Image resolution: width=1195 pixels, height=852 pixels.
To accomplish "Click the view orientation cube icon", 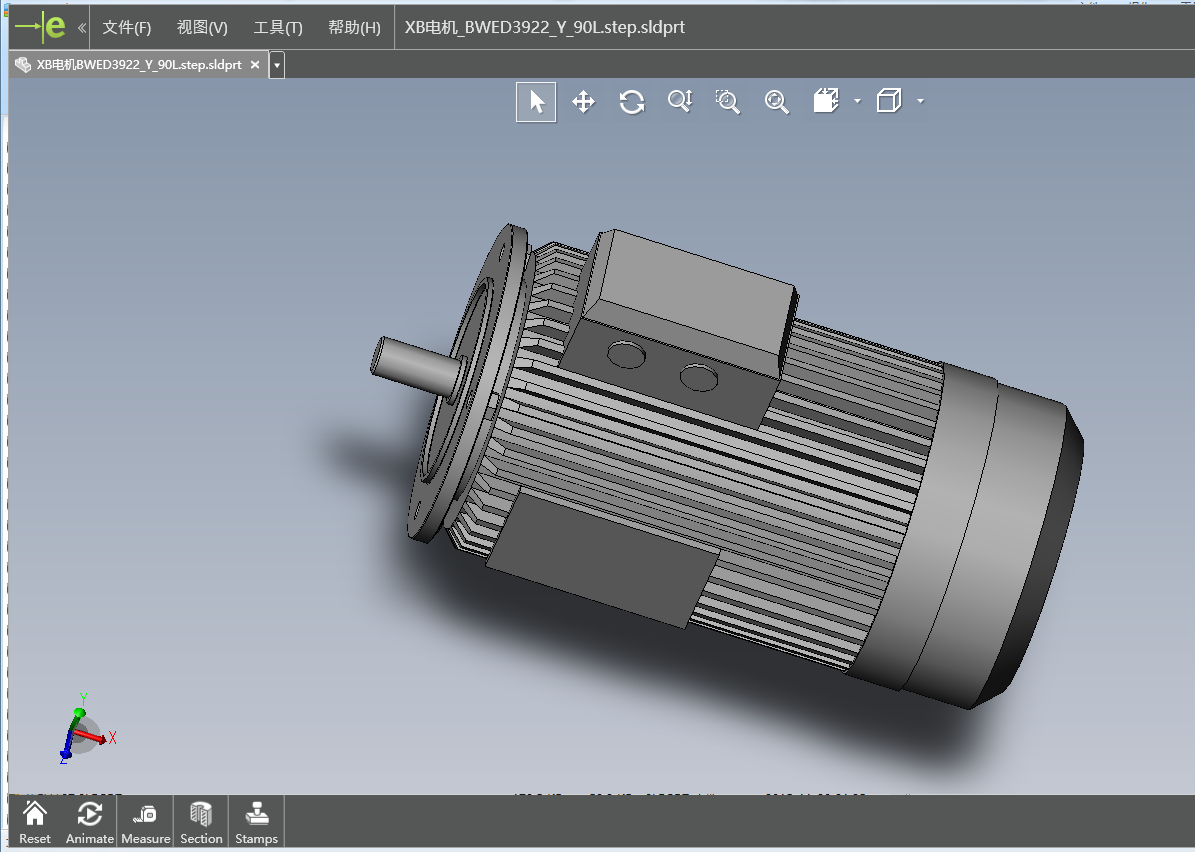I will pos(826,101).
